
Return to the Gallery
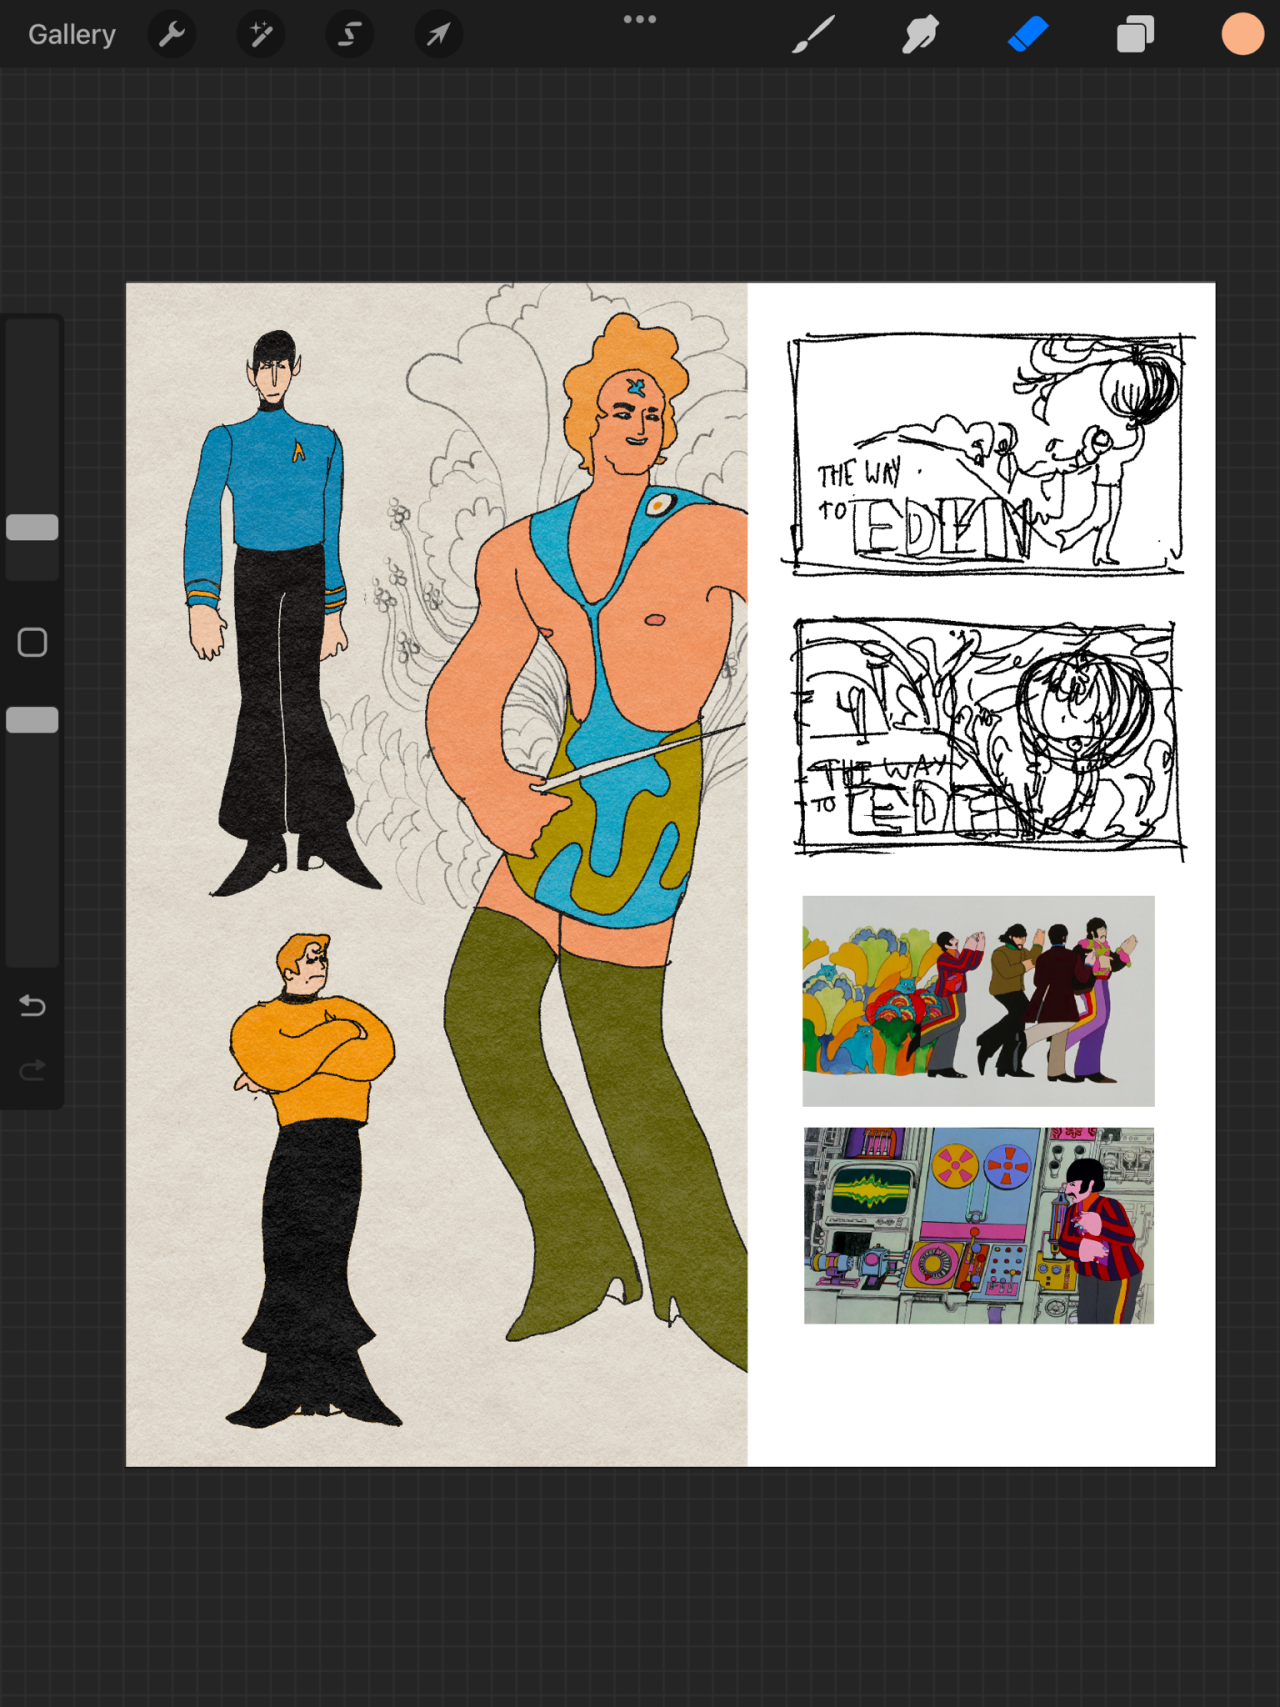point(72,35)
